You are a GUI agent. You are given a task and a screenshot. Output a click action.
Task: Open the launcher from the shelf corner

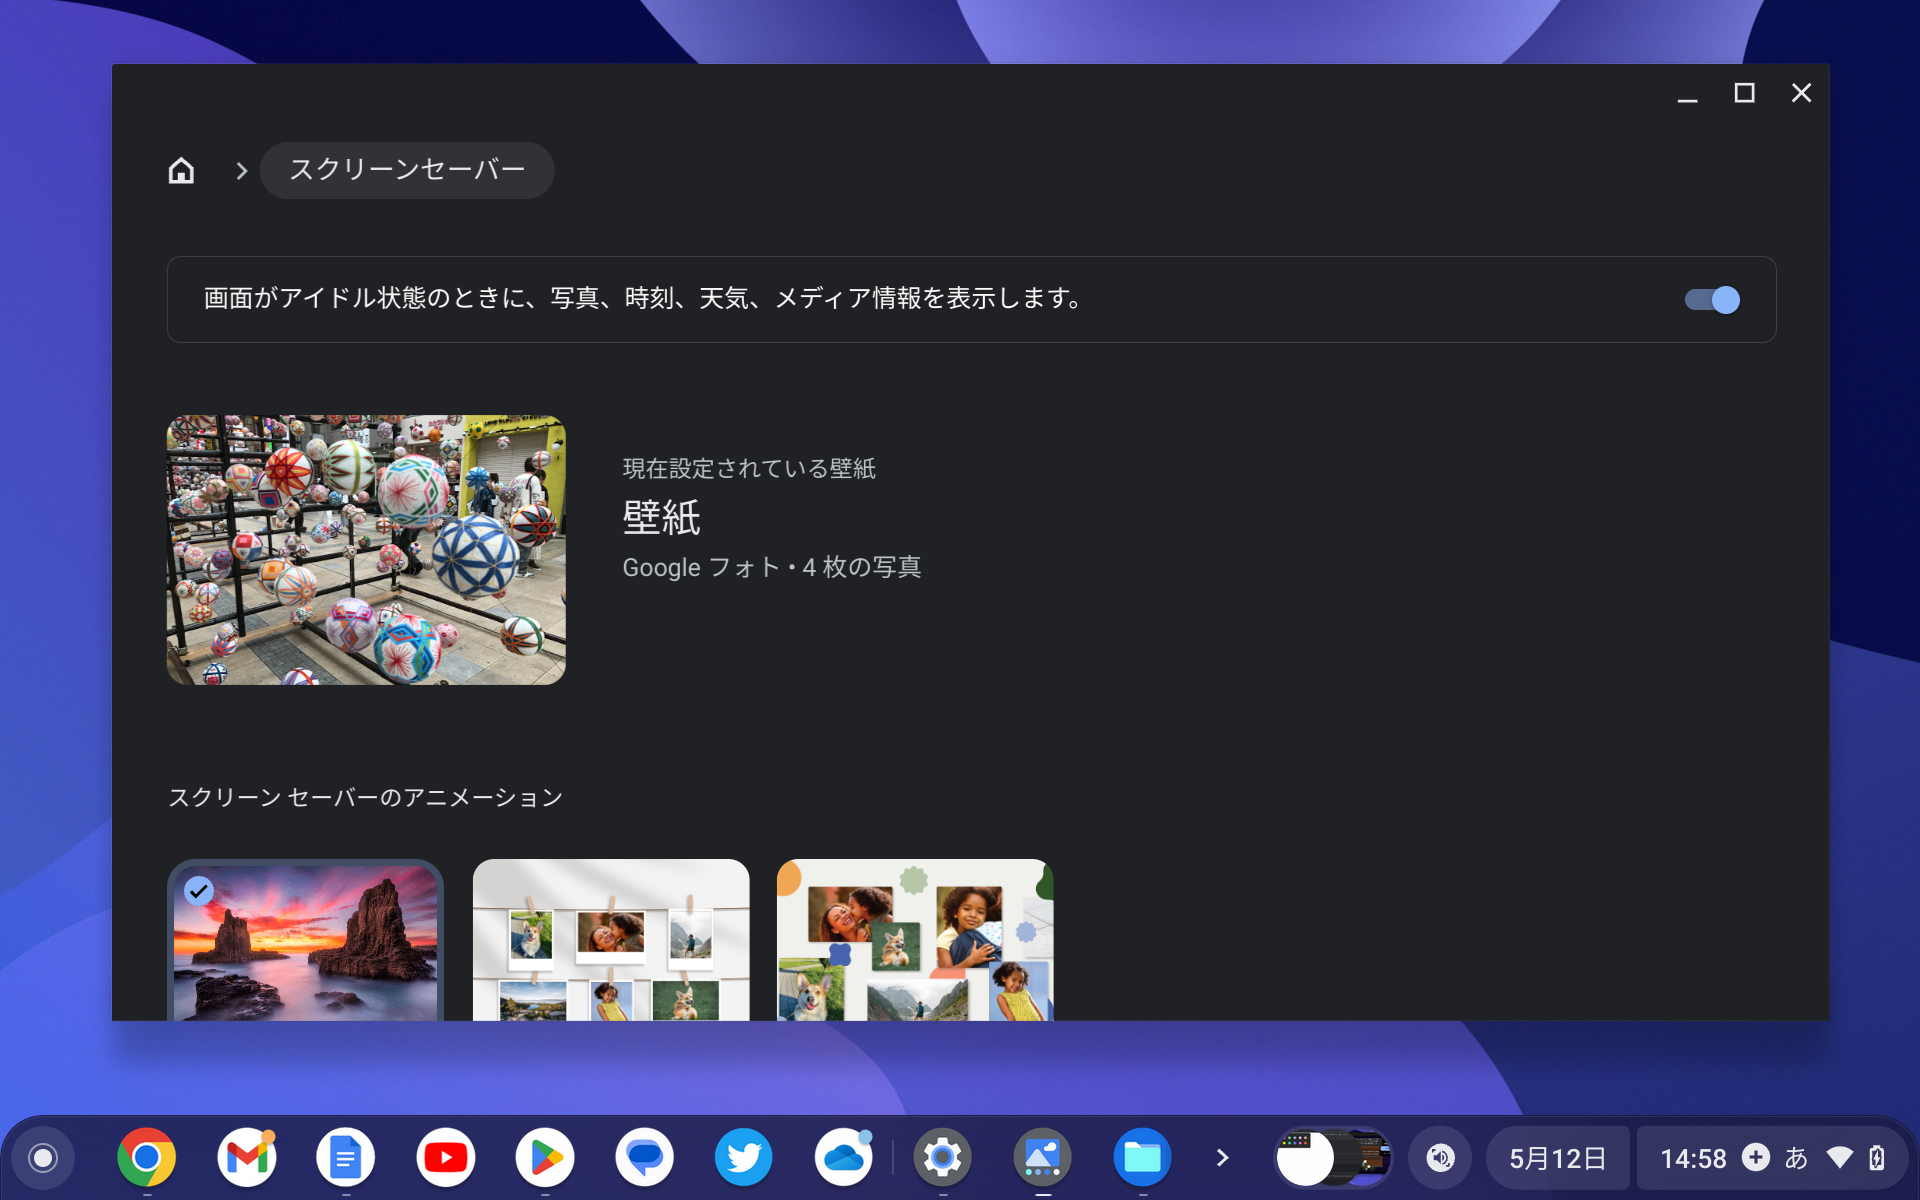[40, 1157]
